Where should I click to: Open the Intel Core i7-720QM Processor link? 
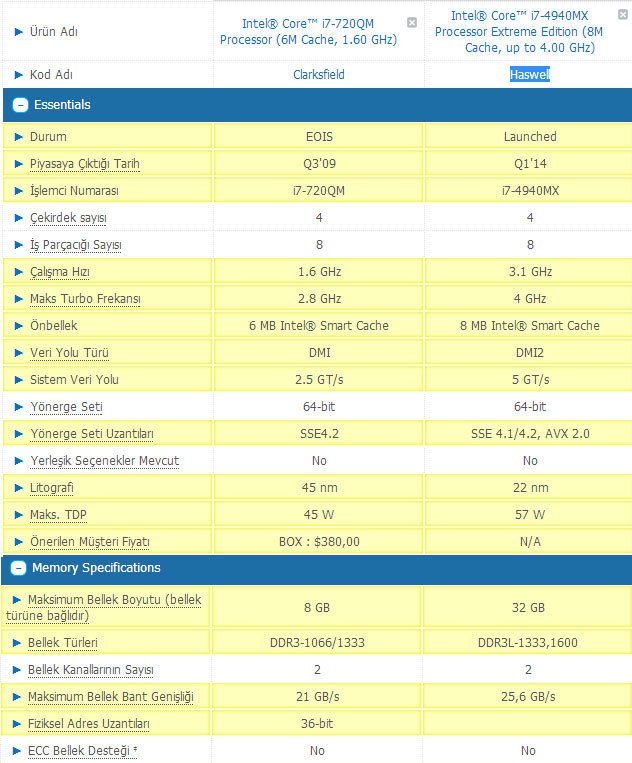coord(308,32)
